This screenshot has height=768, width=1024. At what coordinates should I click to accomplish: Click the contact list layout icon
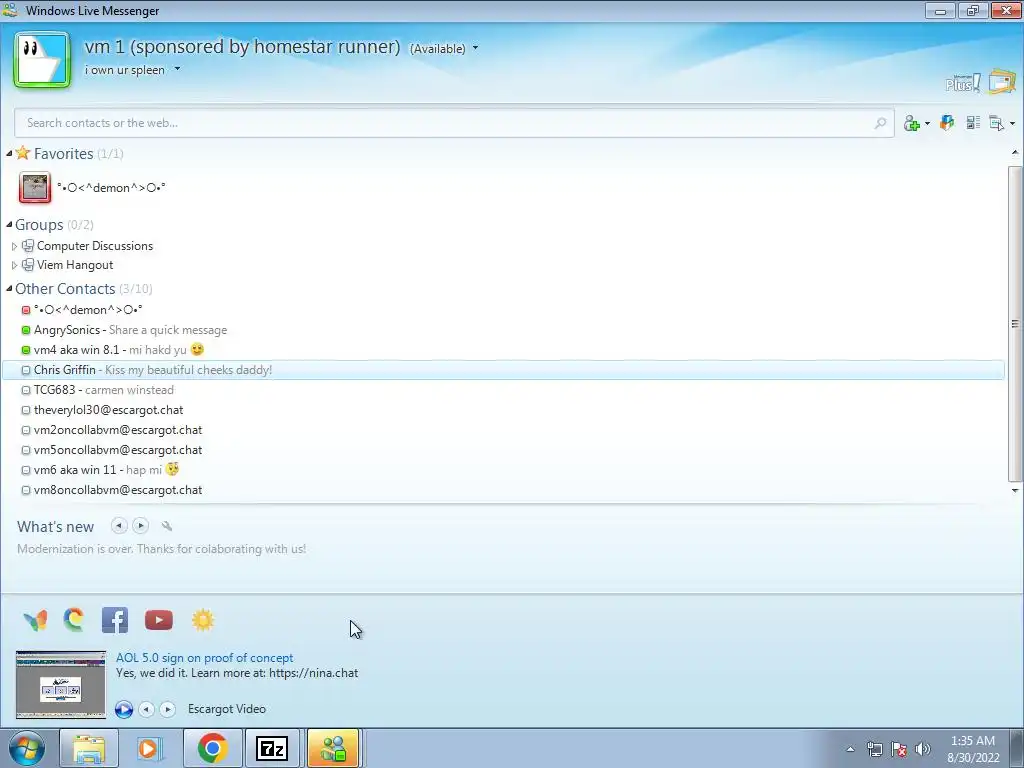tap(973, 123)
